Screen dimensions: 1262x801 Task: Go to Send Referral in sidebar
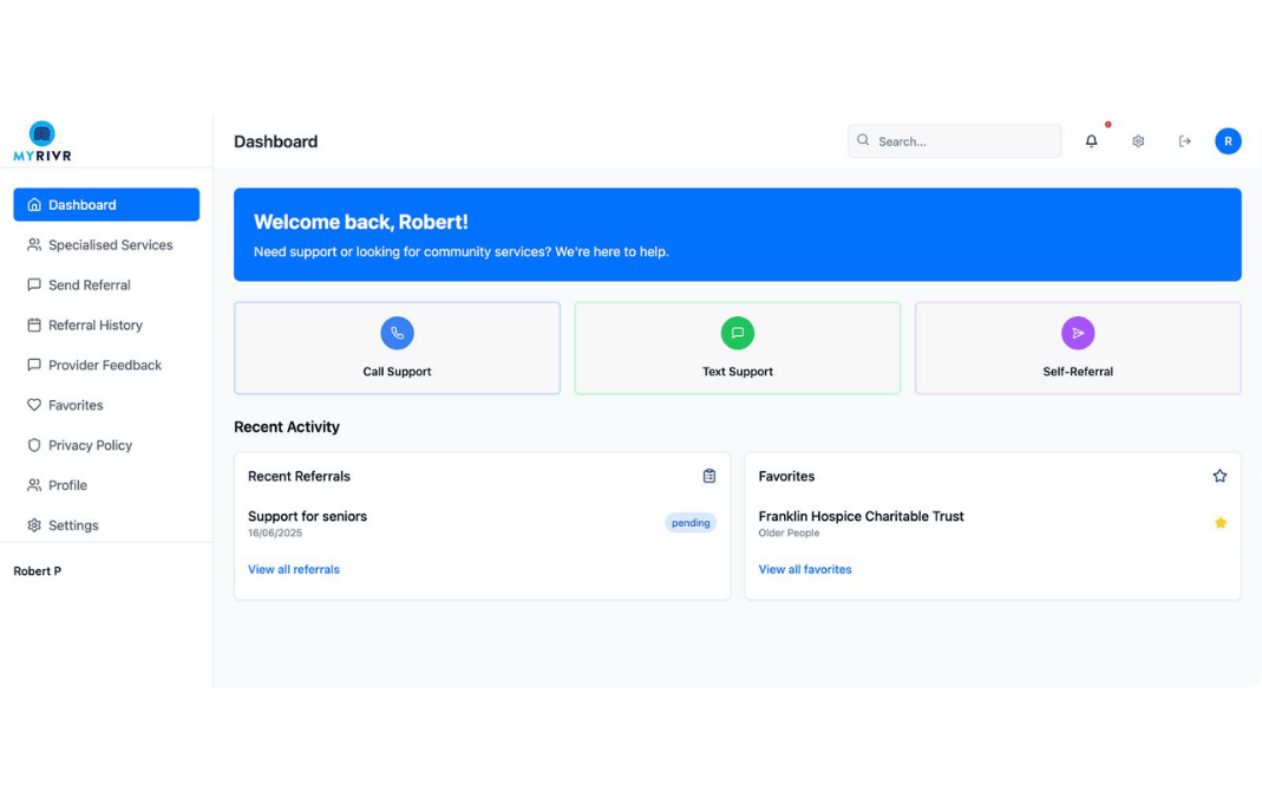pyautogui.click(x=89, y=285)
